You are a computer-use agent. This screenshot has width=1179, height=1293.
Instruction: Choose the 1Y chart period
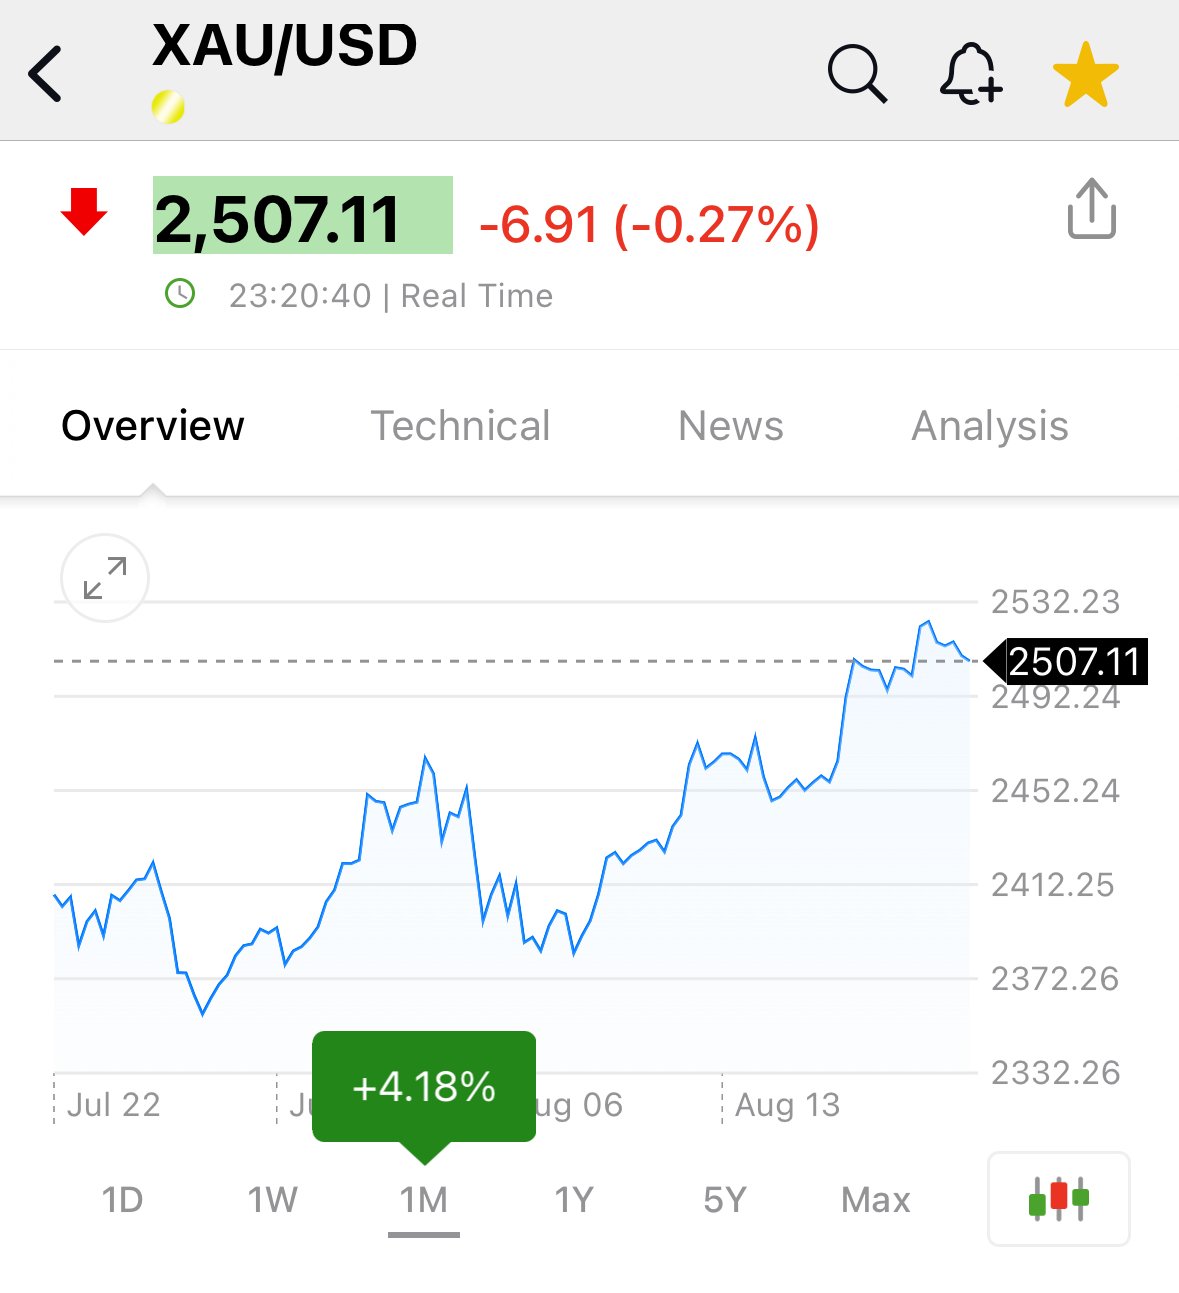(575, 1199)
